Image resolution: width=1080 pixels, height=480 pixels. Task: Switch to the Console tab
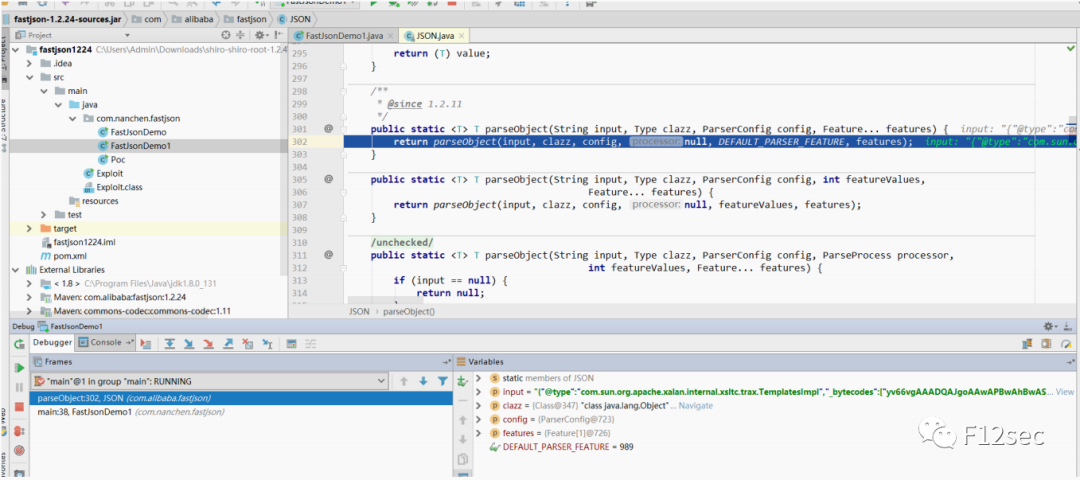point(105,343)
